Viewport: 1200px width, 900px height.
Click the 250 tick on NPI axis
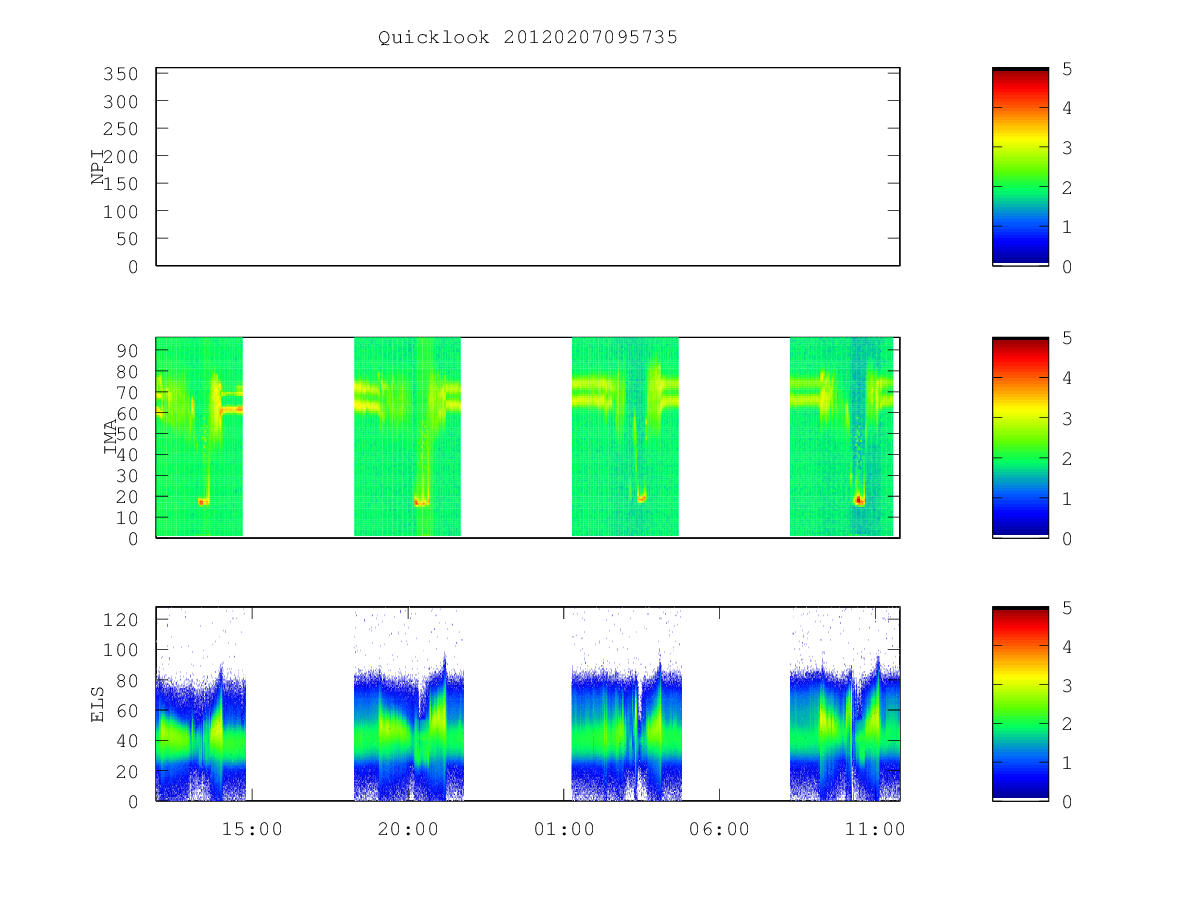[x=119, y=129]
